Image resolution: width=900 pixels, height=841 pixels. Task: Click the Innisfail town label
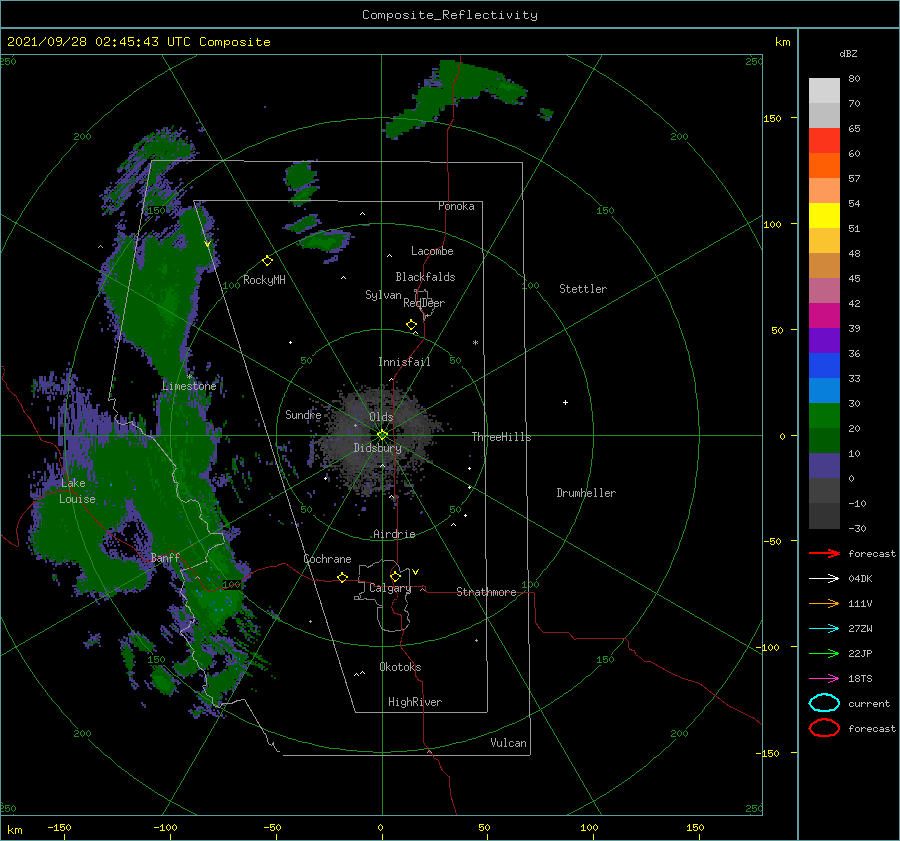pyautogui.click(x=404, y=362)
